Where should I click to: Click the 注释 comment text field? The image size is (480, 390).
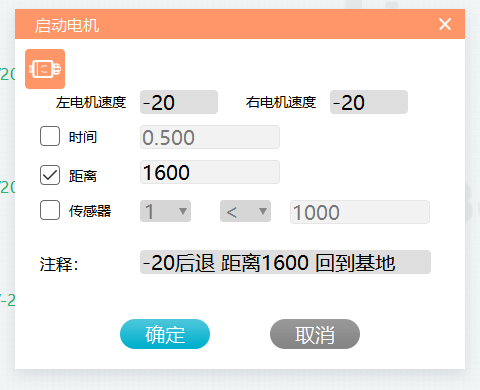[285, 262]
